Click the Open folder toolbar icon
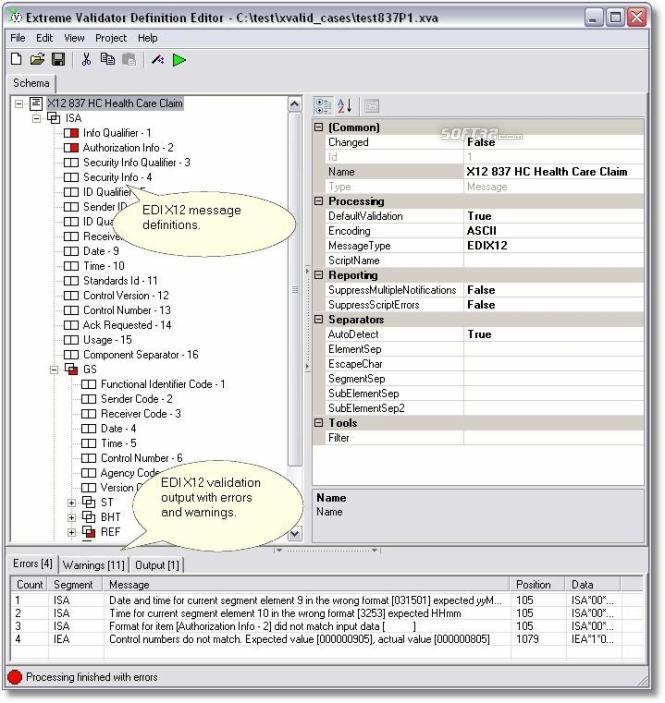The width and height of the screenshot is (665, 703). pos(37,59)
